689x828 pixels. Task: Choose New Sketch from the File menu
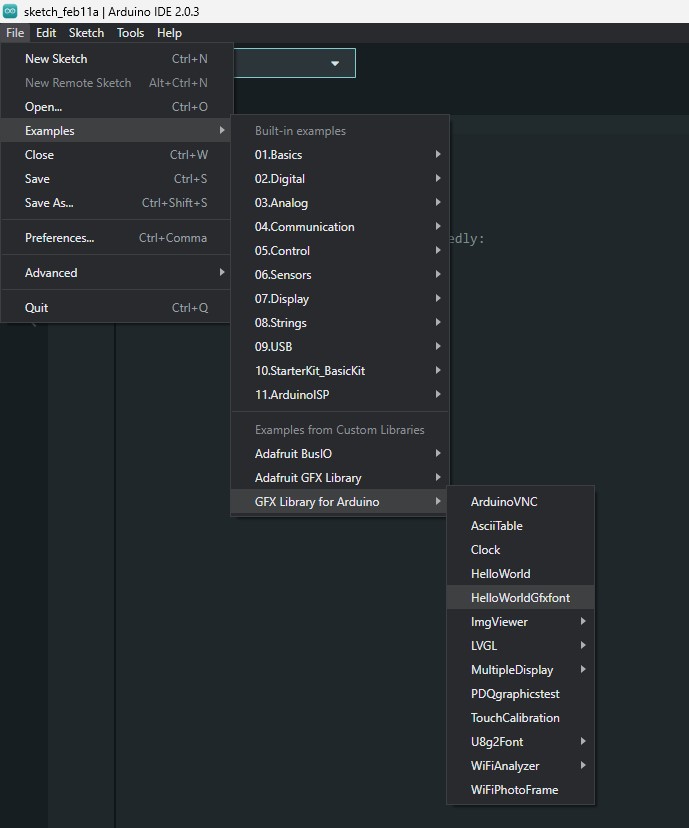(116, 59)
